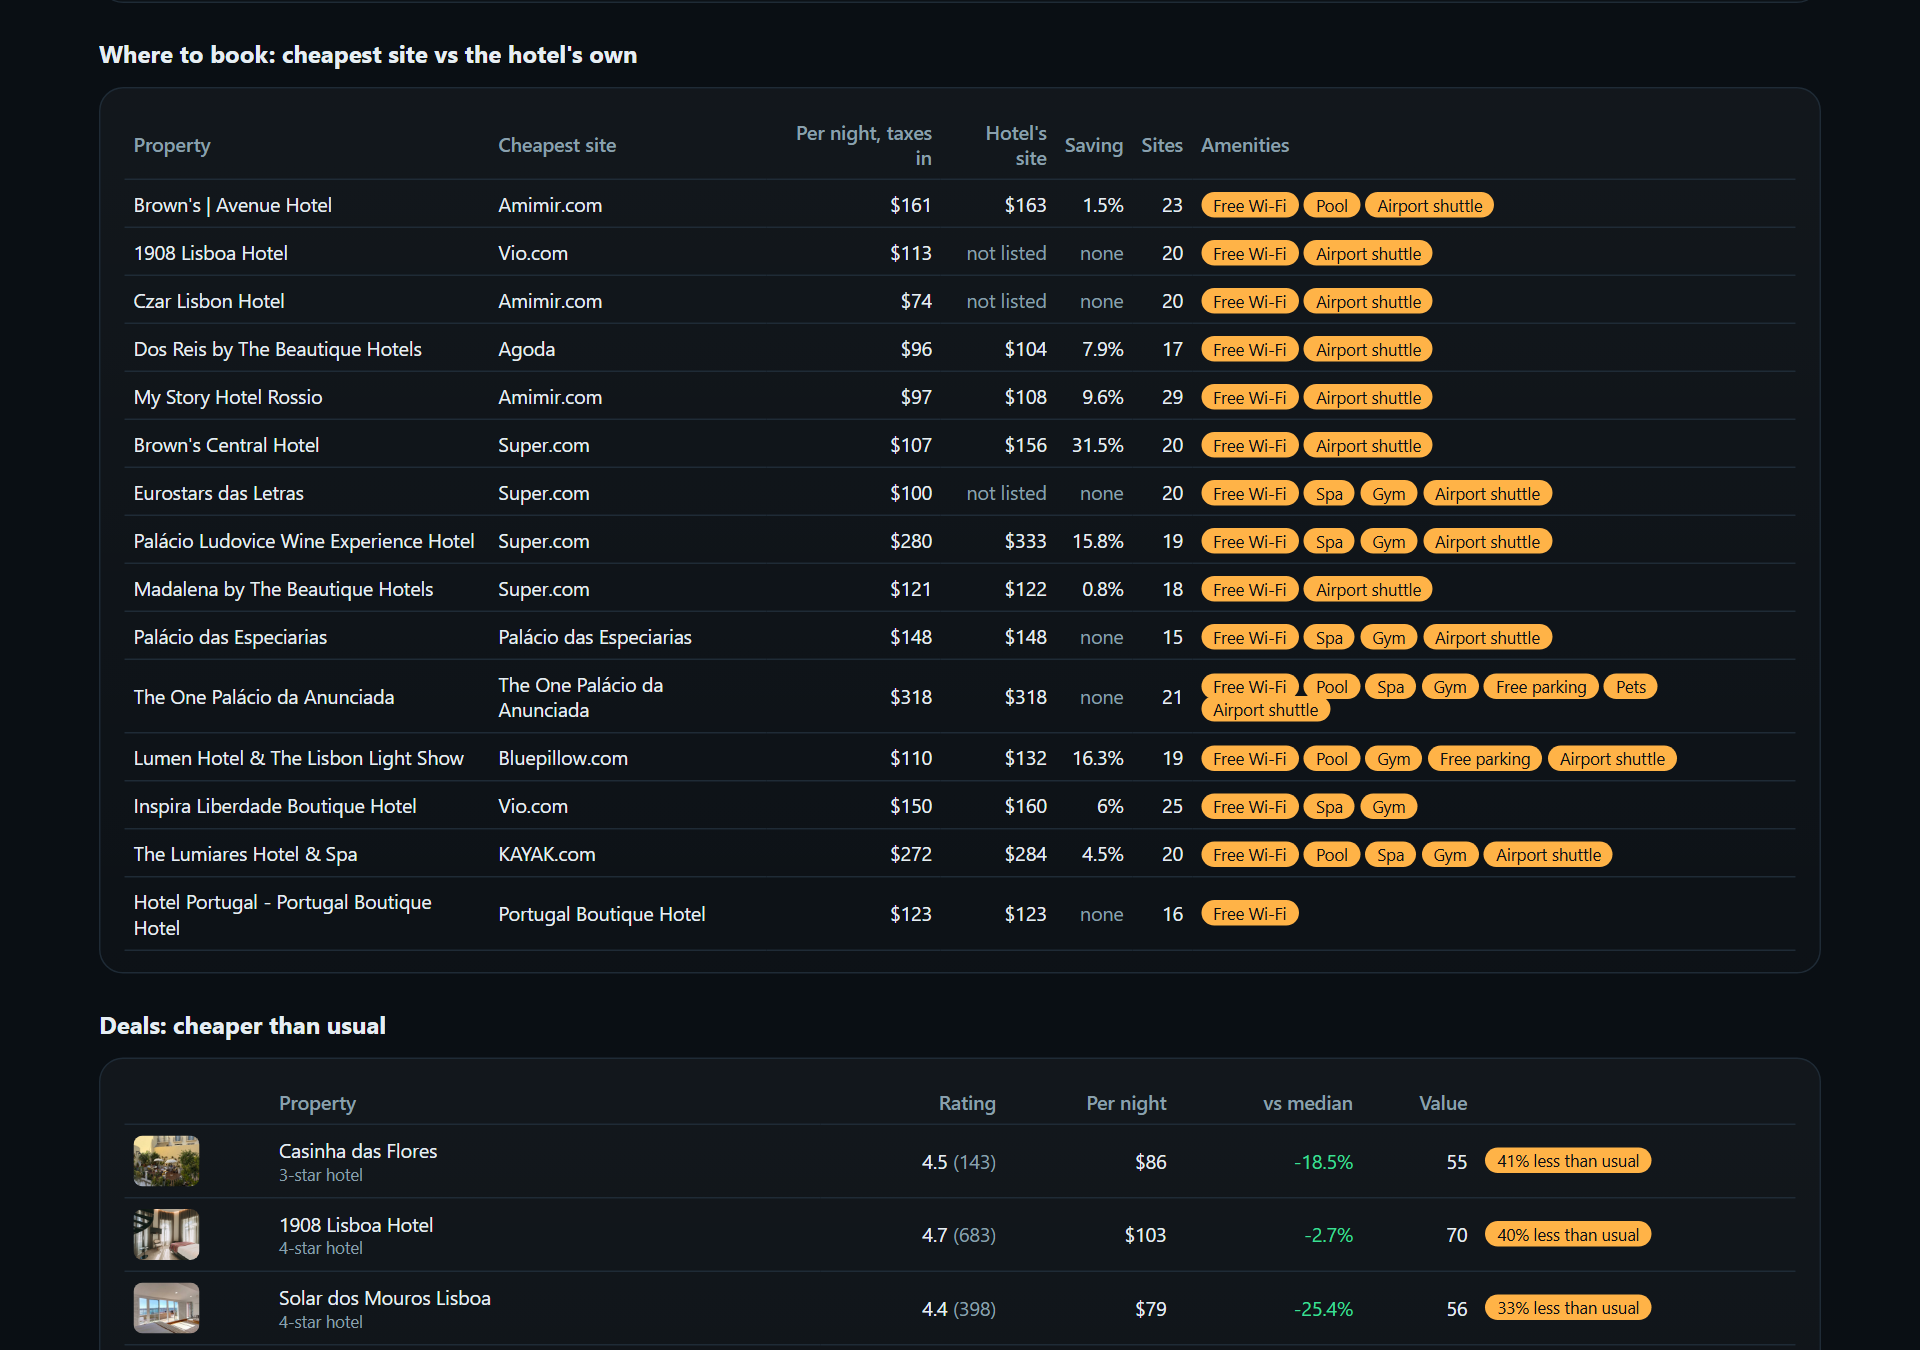Click the Pets amenity tag

[1630, 687]
